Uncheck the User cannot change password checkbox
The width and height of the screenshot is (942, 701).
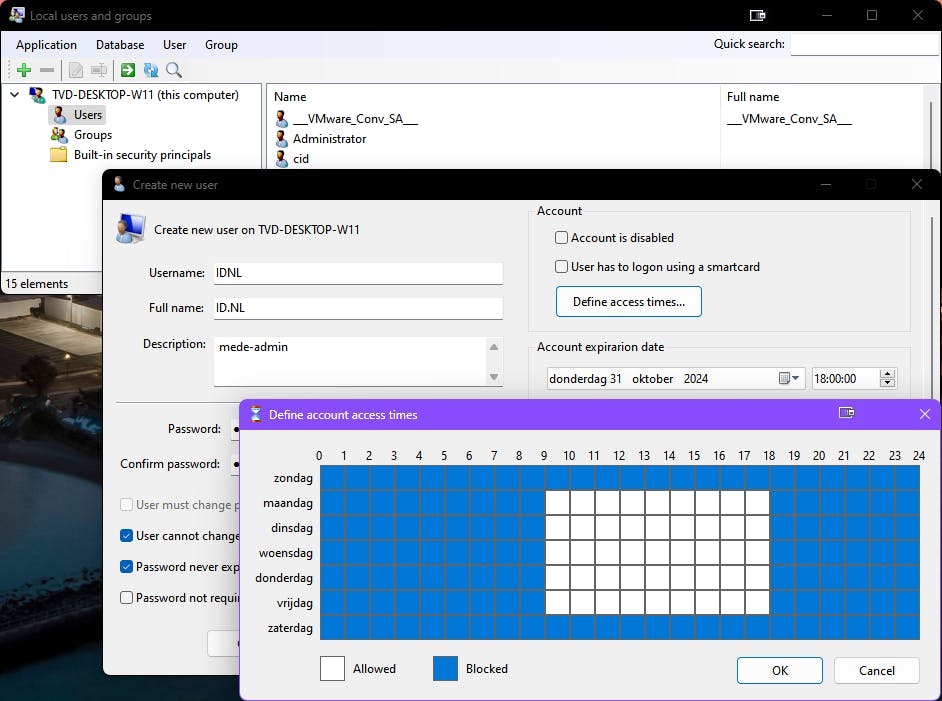pos(126,536)
